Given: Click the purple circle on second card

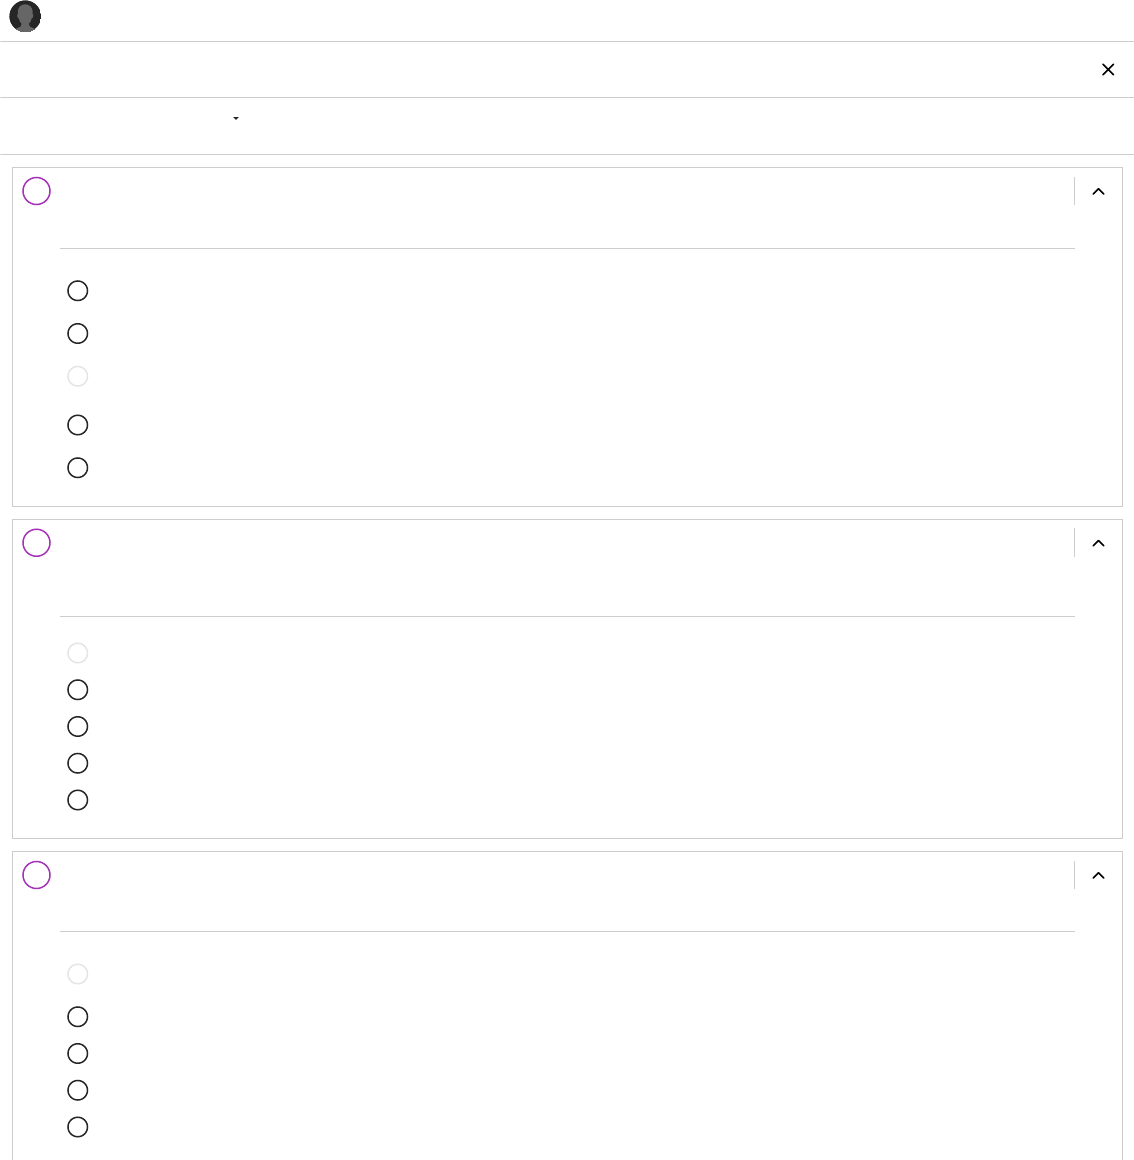Looking at the screenshot, I should 37,543.
